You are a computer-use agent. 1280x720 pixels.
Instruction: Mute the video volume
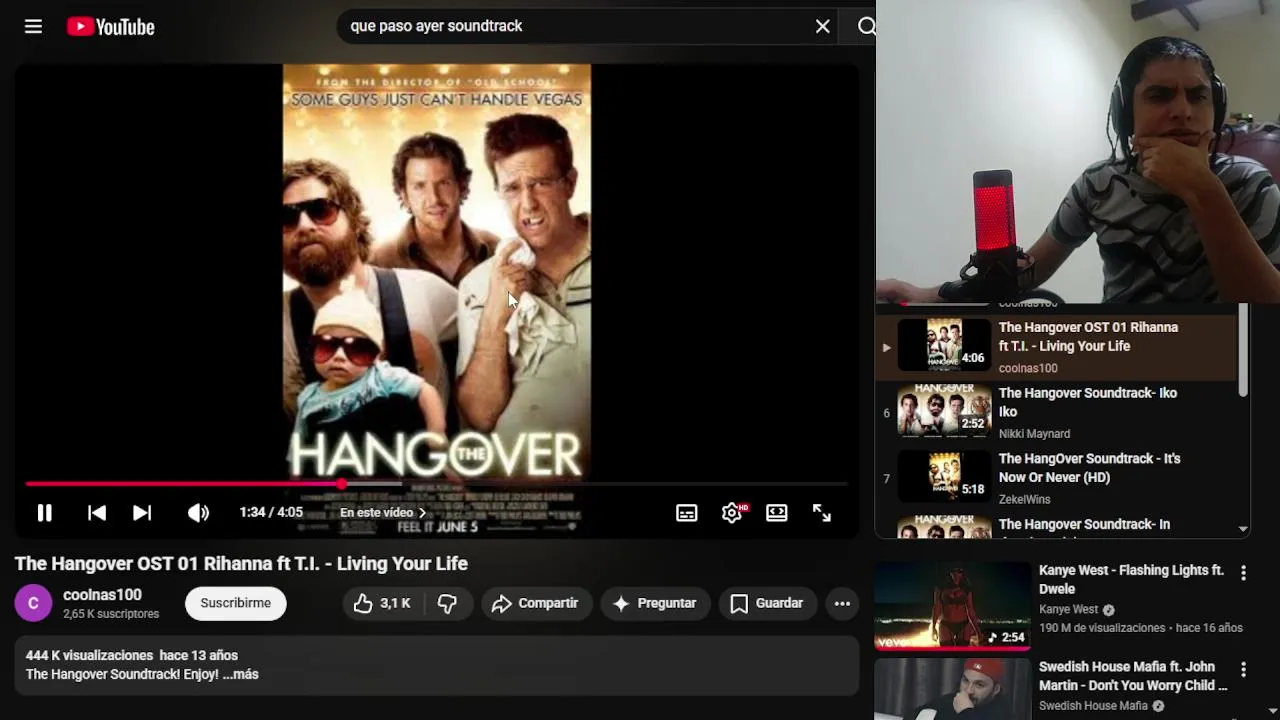pyautogui.click(x=198, y=513)
